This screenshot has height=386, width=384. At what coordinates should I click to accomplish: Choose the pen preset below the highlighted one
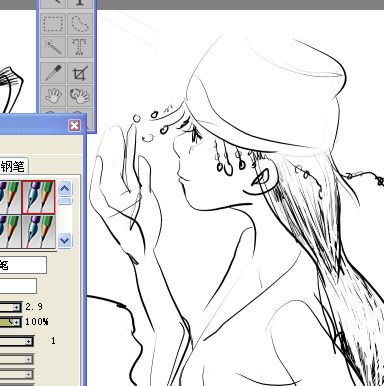click(38, 231)
